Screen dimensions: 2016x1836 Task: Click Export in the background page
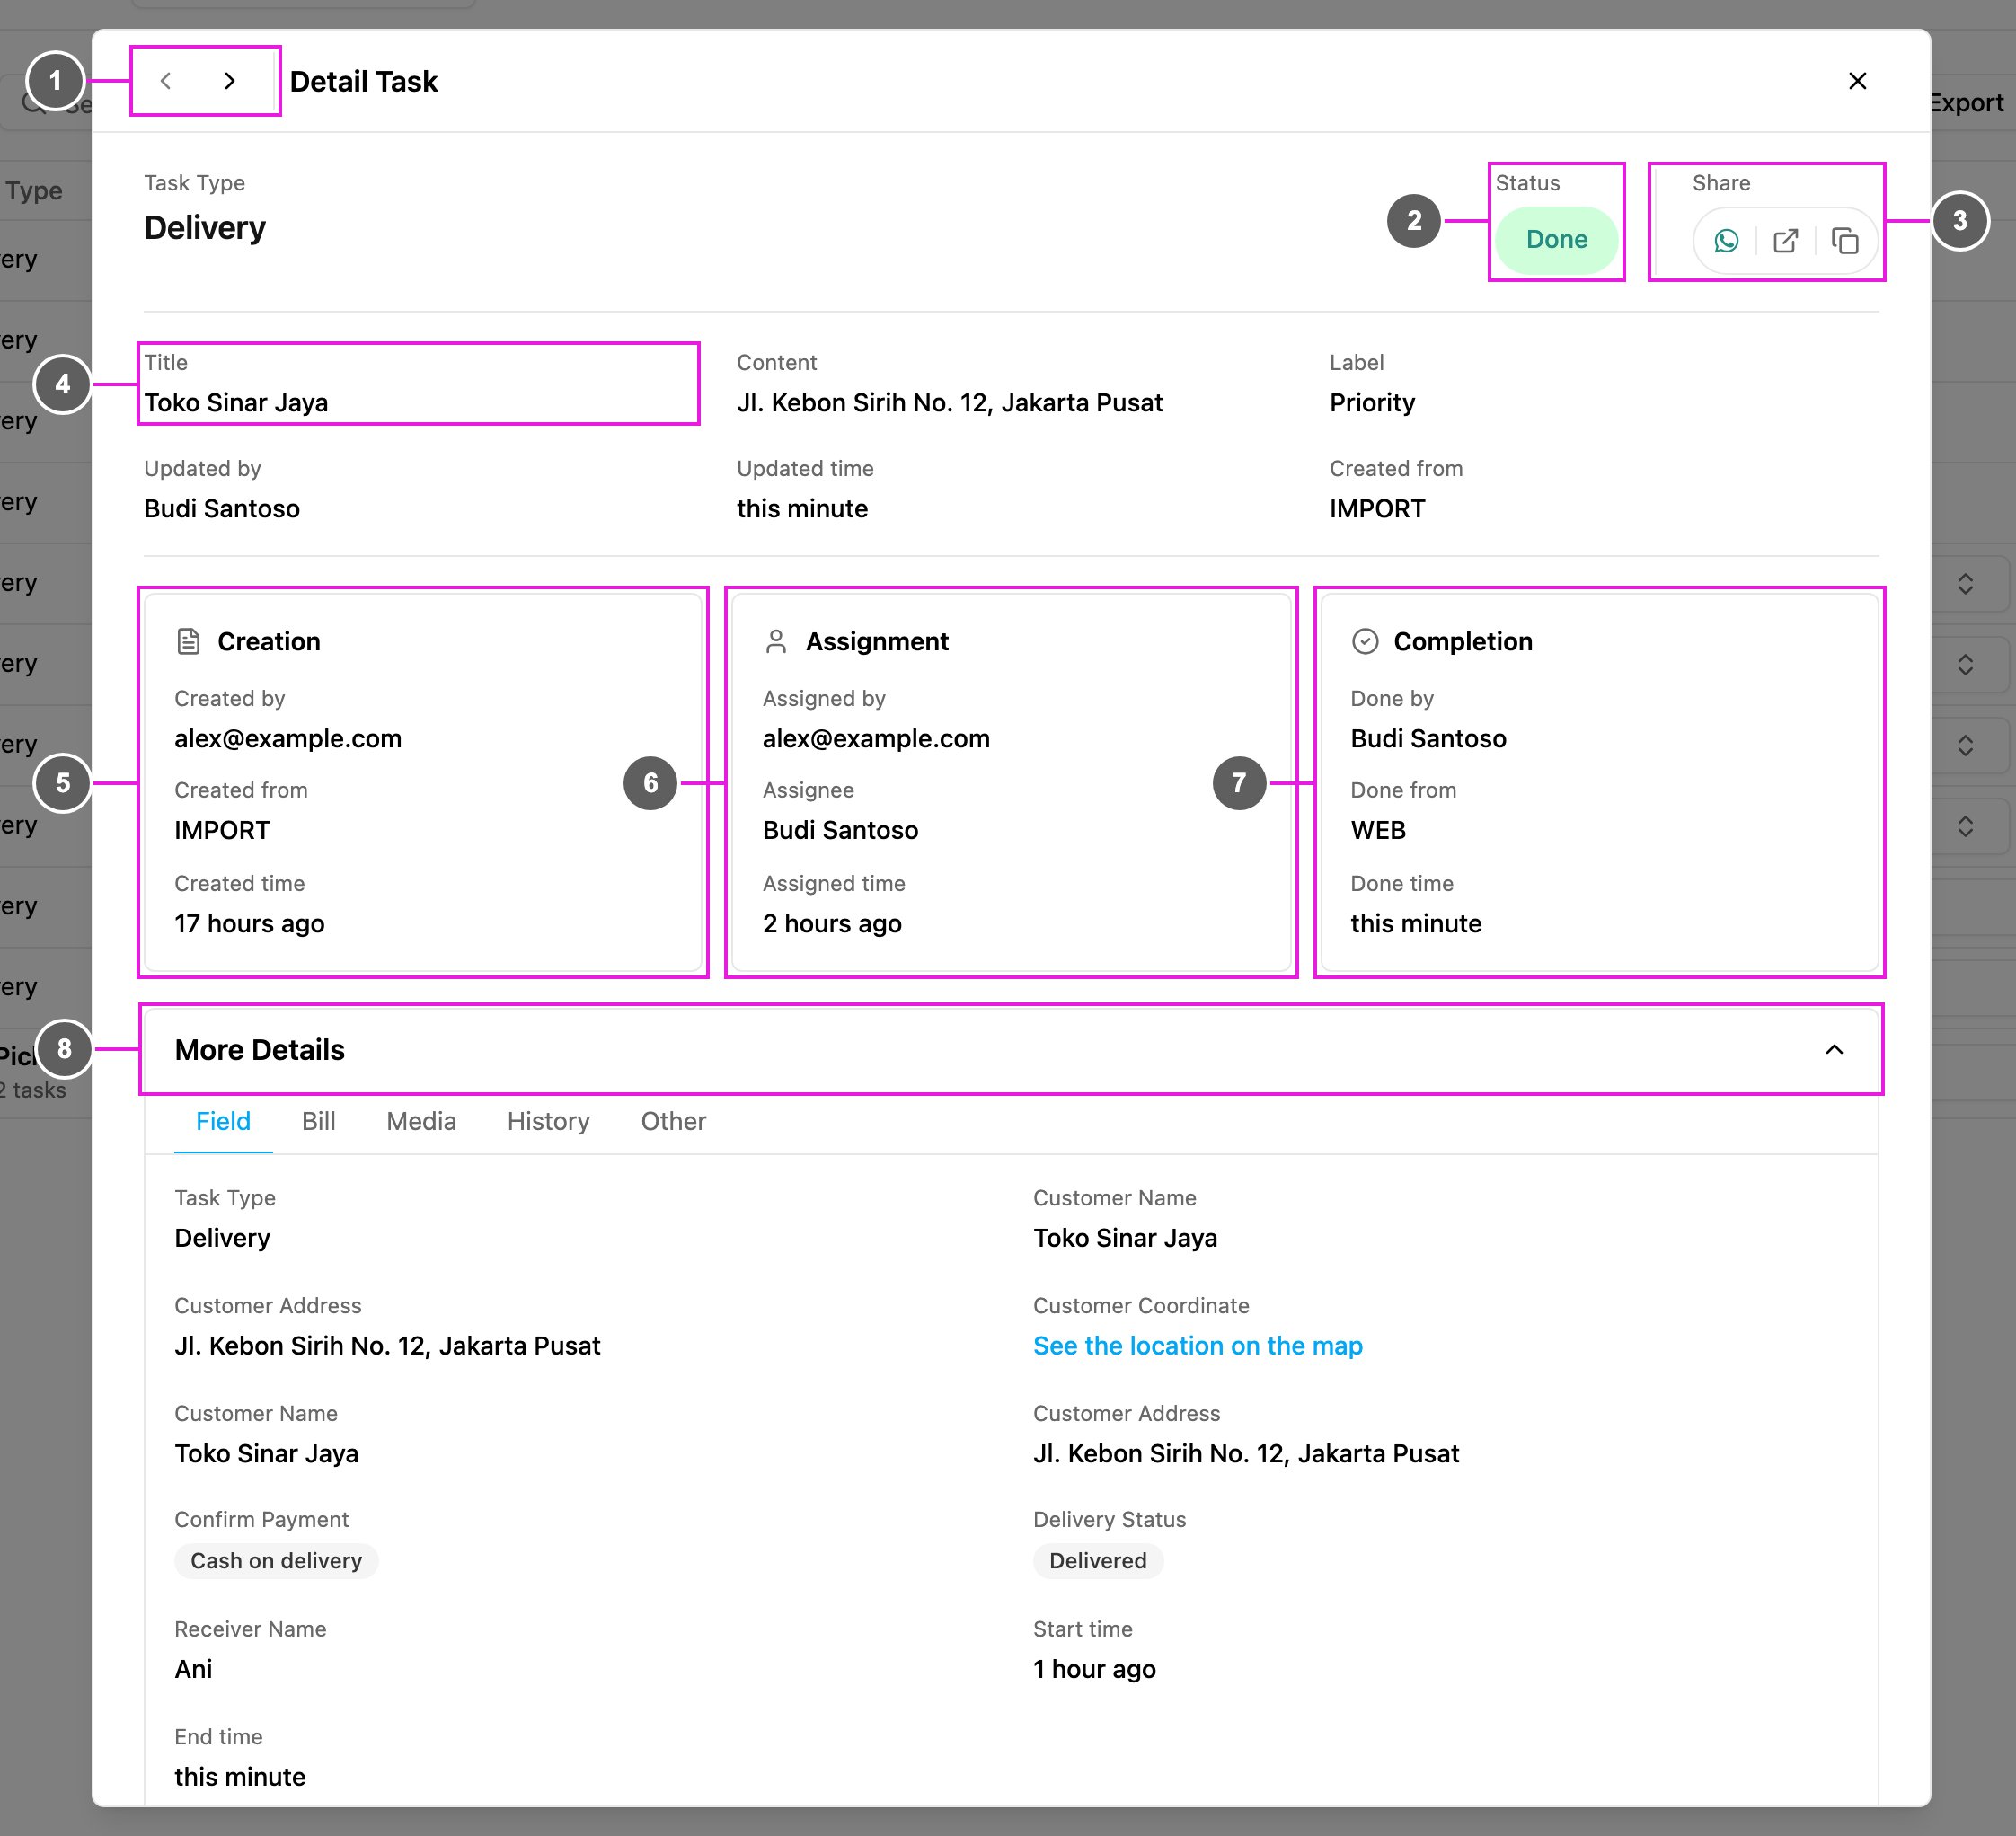(1966, 103)
